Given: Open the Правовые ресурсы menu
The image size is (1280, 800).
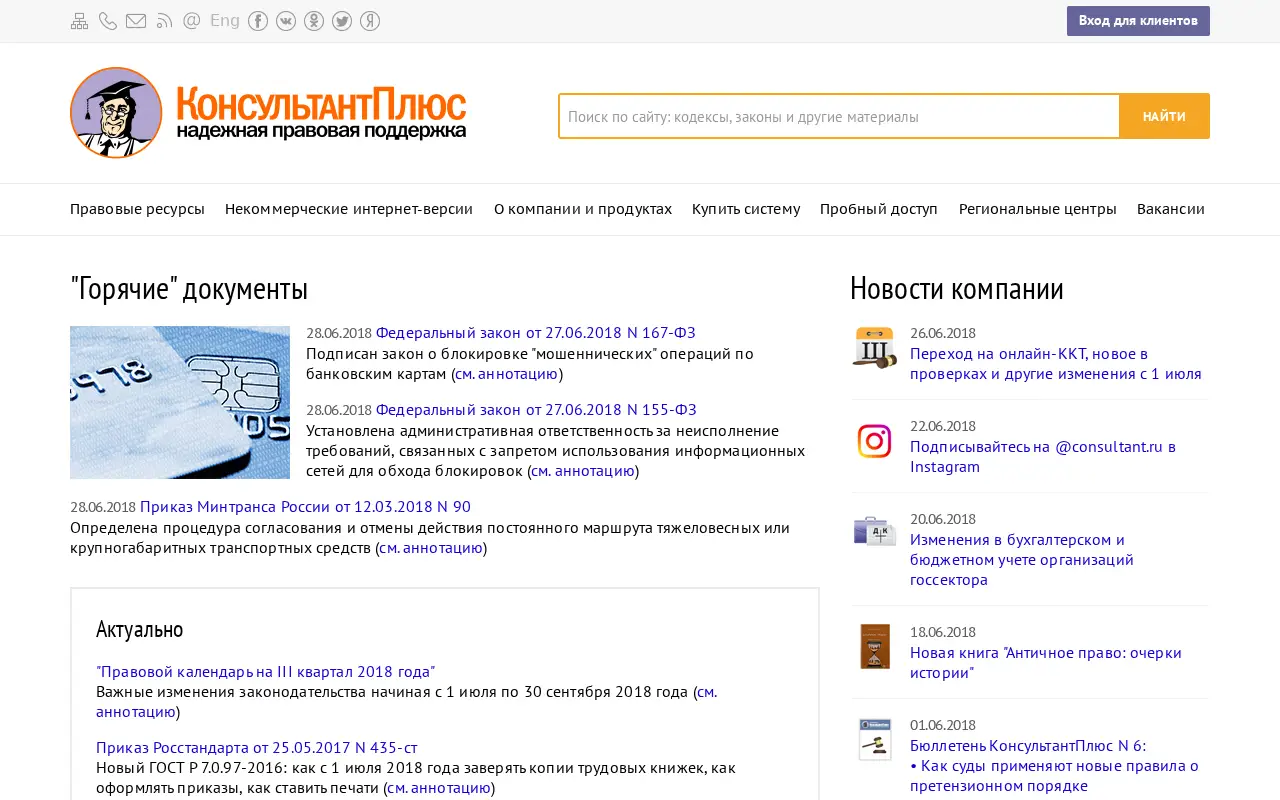Looking at the screenshot, I should pyautogui.click(x=137, y=209).
